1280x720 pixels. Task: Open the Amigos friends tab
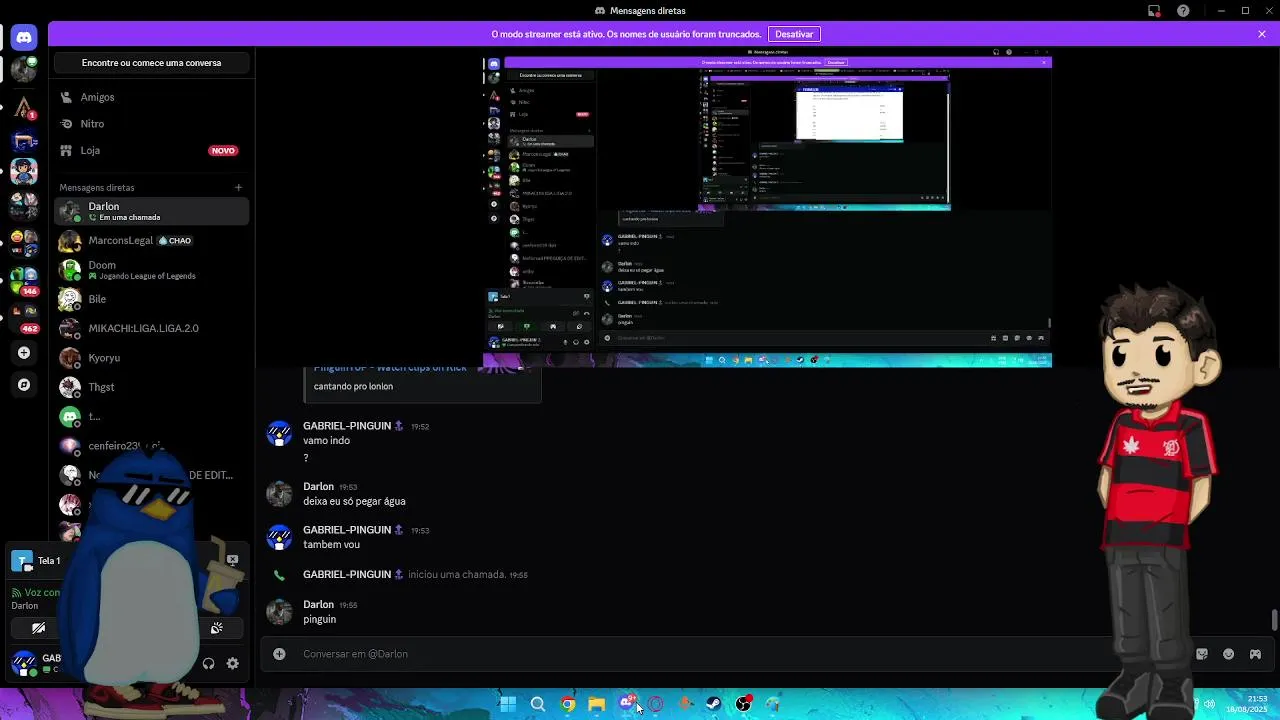click(x=151, y=97)
